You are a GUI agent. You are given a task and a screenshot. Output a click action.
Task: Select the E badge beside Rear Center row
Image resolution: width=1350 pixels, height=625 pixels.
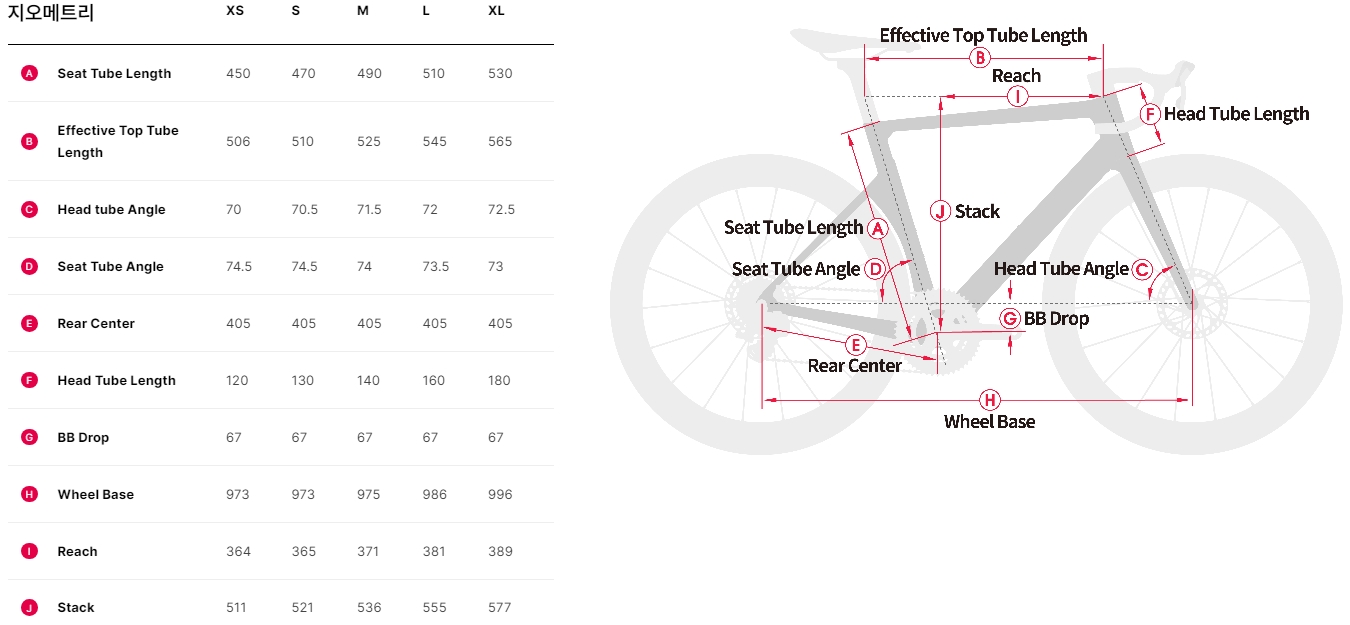tap(29, 323)
